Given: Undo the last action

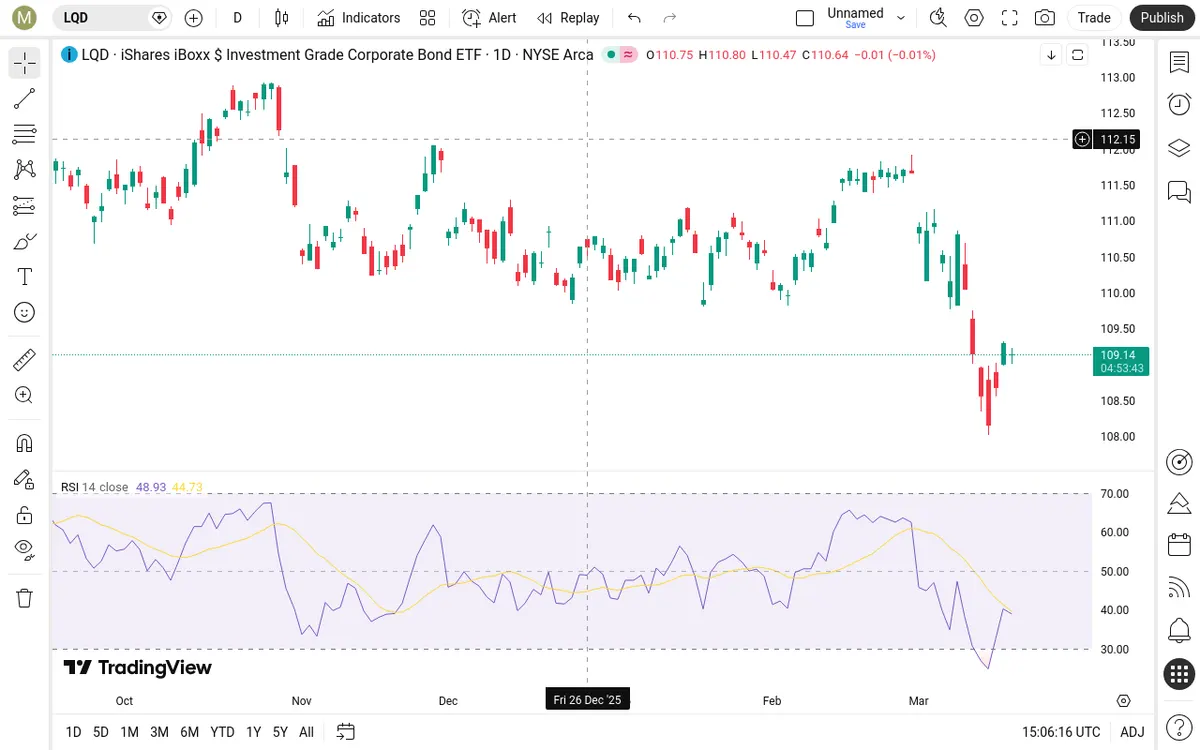Looking at the screenshot, I should click(x=634, y=17).
